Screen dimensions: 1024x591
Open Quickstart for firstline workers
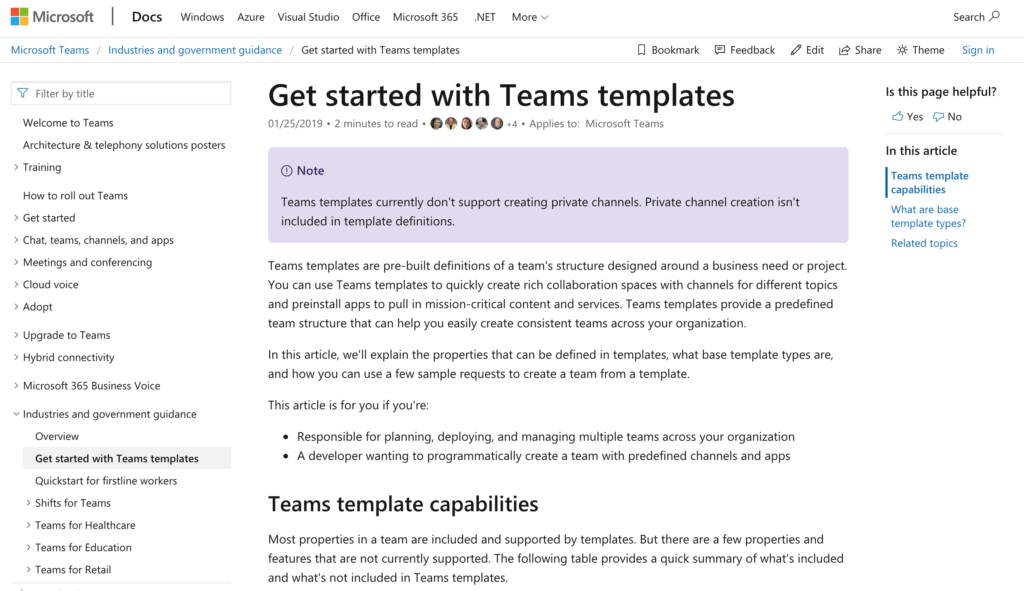click(106, 481)
